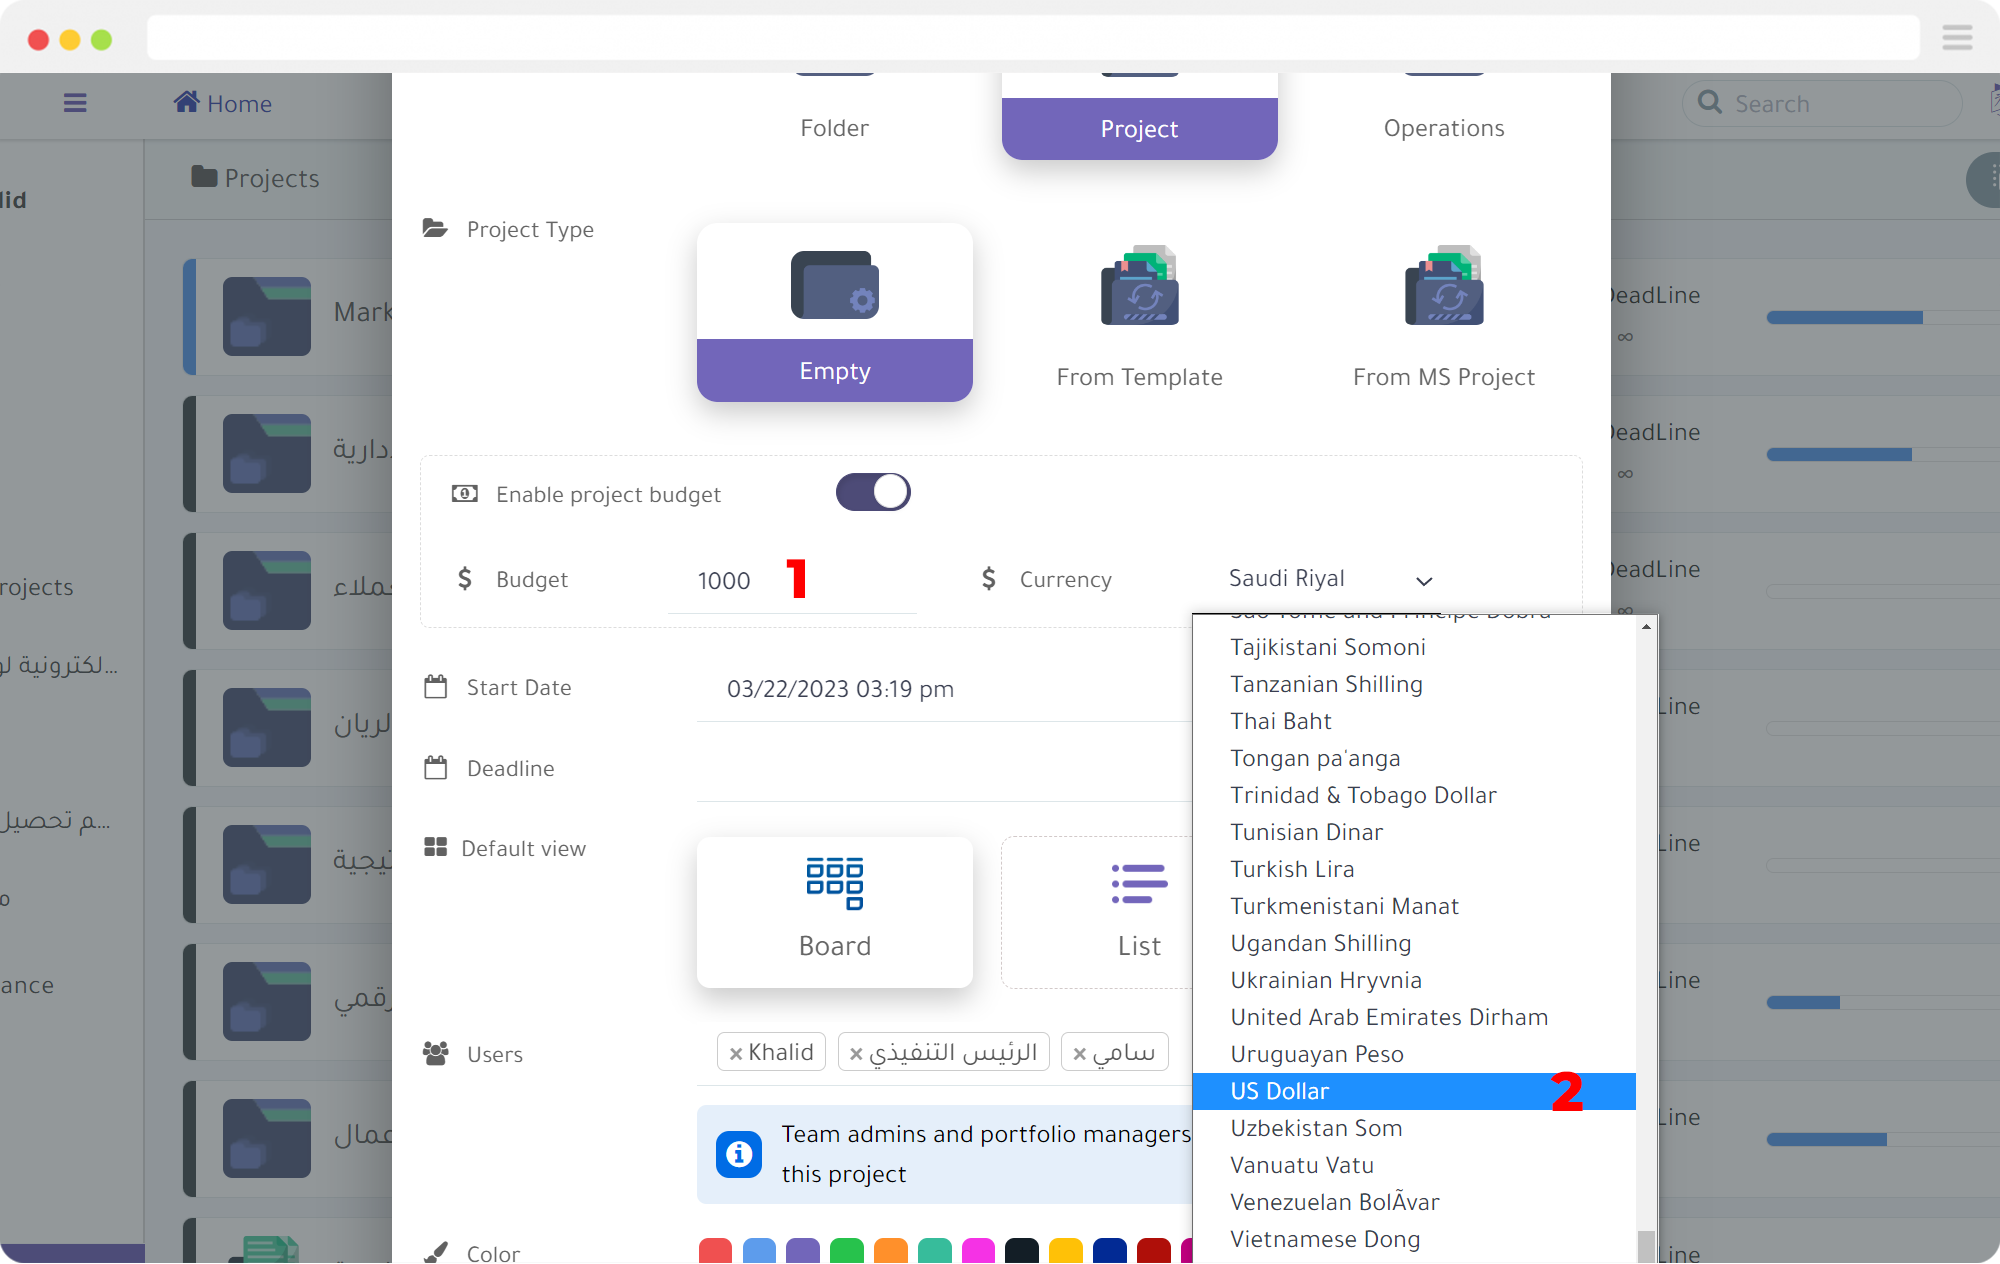Click the Budget amount input field

click(793, 581)
